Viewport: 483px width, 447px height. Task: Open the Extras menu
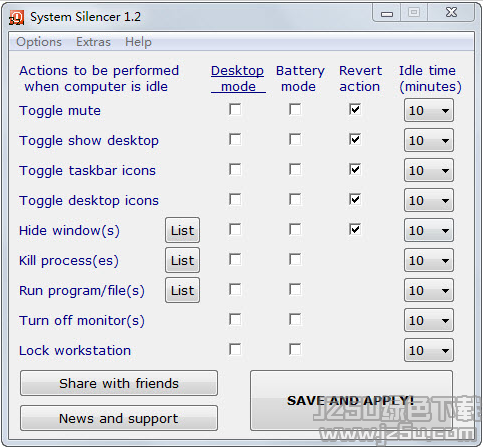[x=93, y=42]
